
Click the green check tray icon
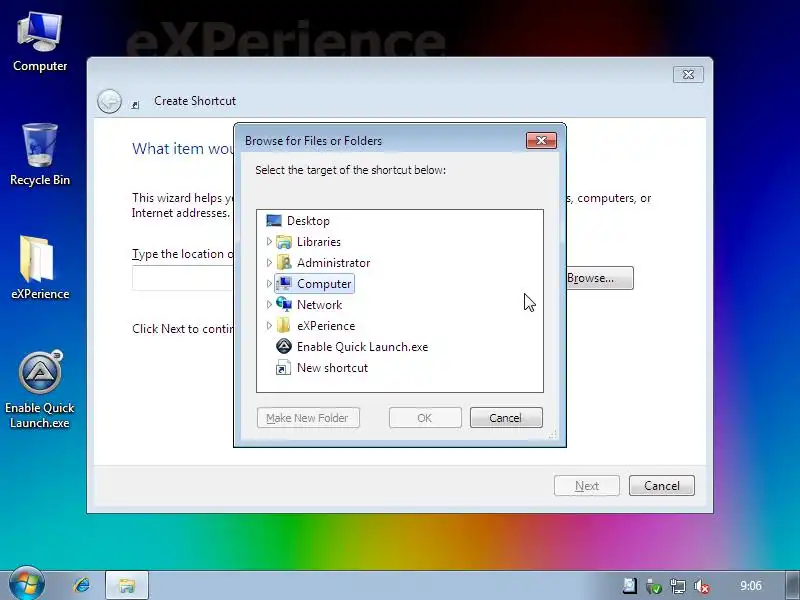click(654, 586)
